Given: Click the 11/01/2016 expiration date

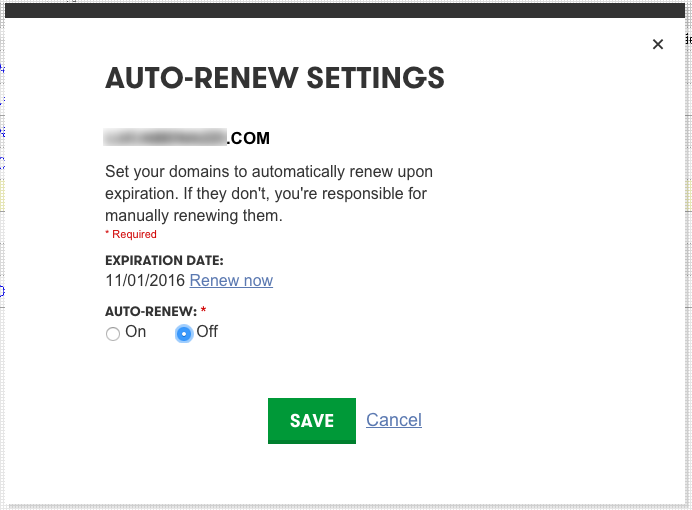Looking at the screenshot, I should [145, 281].
